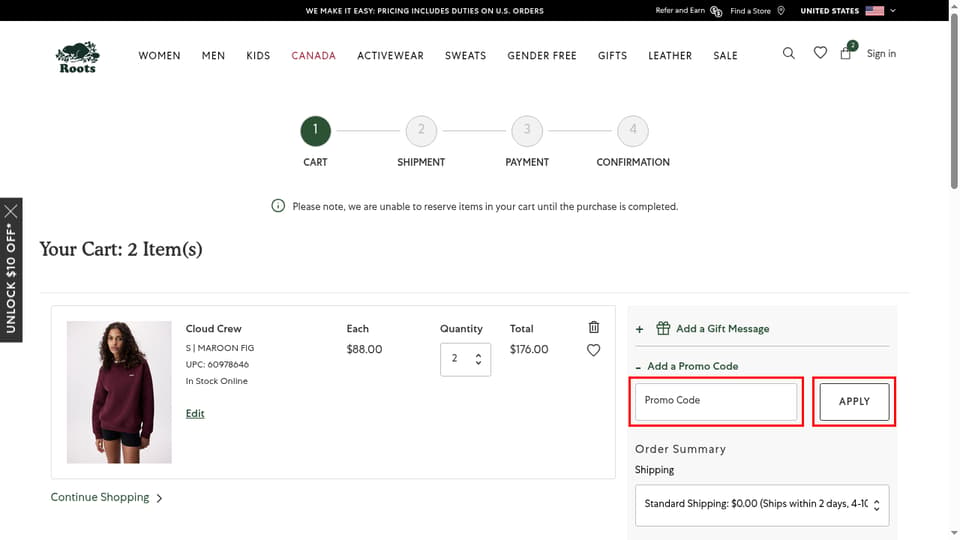Click the Find a Store link
Image resolution: width=960 pixels, height=540 pixels.
750,10
